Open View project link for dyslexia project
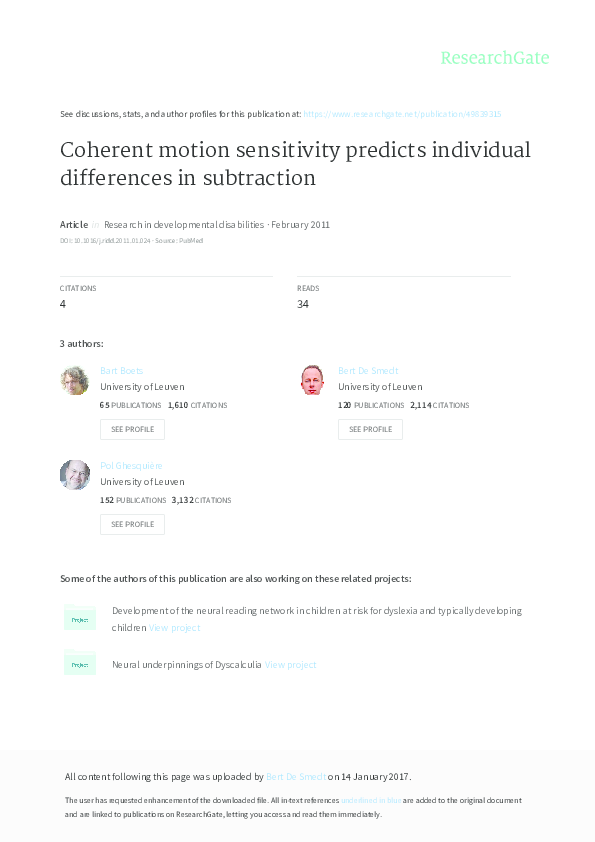This screenshot has width=595, height=842. coord(175,628)
